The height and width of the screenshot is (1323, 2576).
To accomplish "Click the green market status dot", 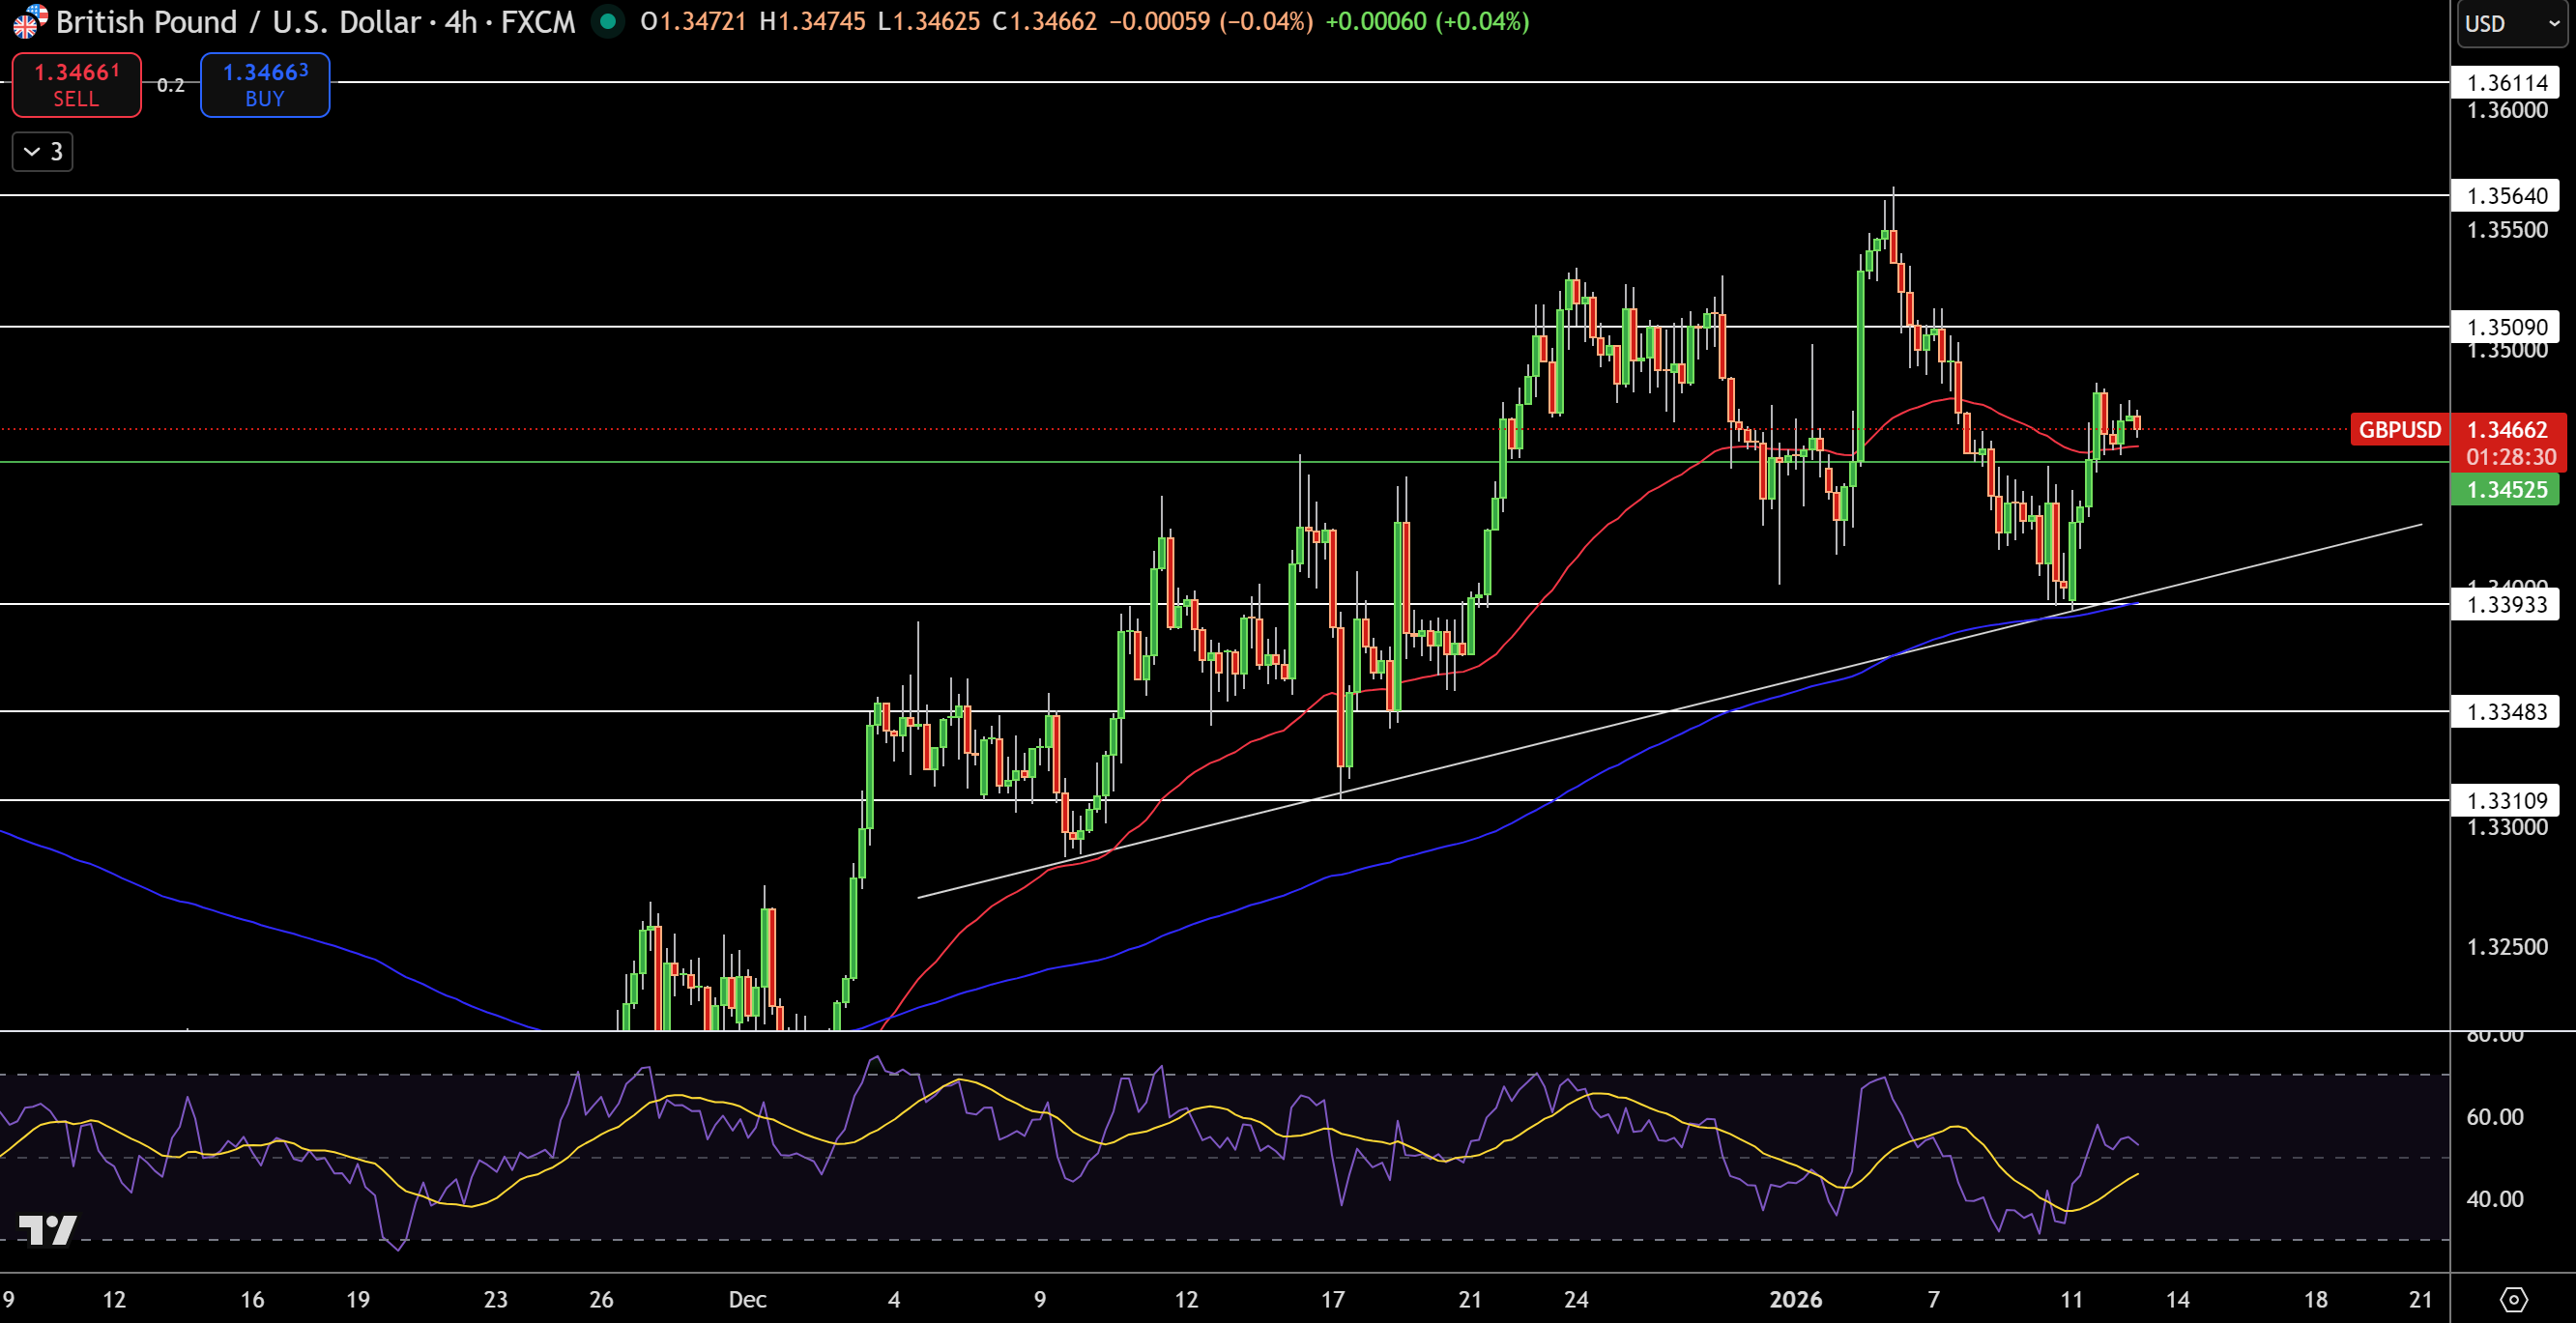I will 607,21.
